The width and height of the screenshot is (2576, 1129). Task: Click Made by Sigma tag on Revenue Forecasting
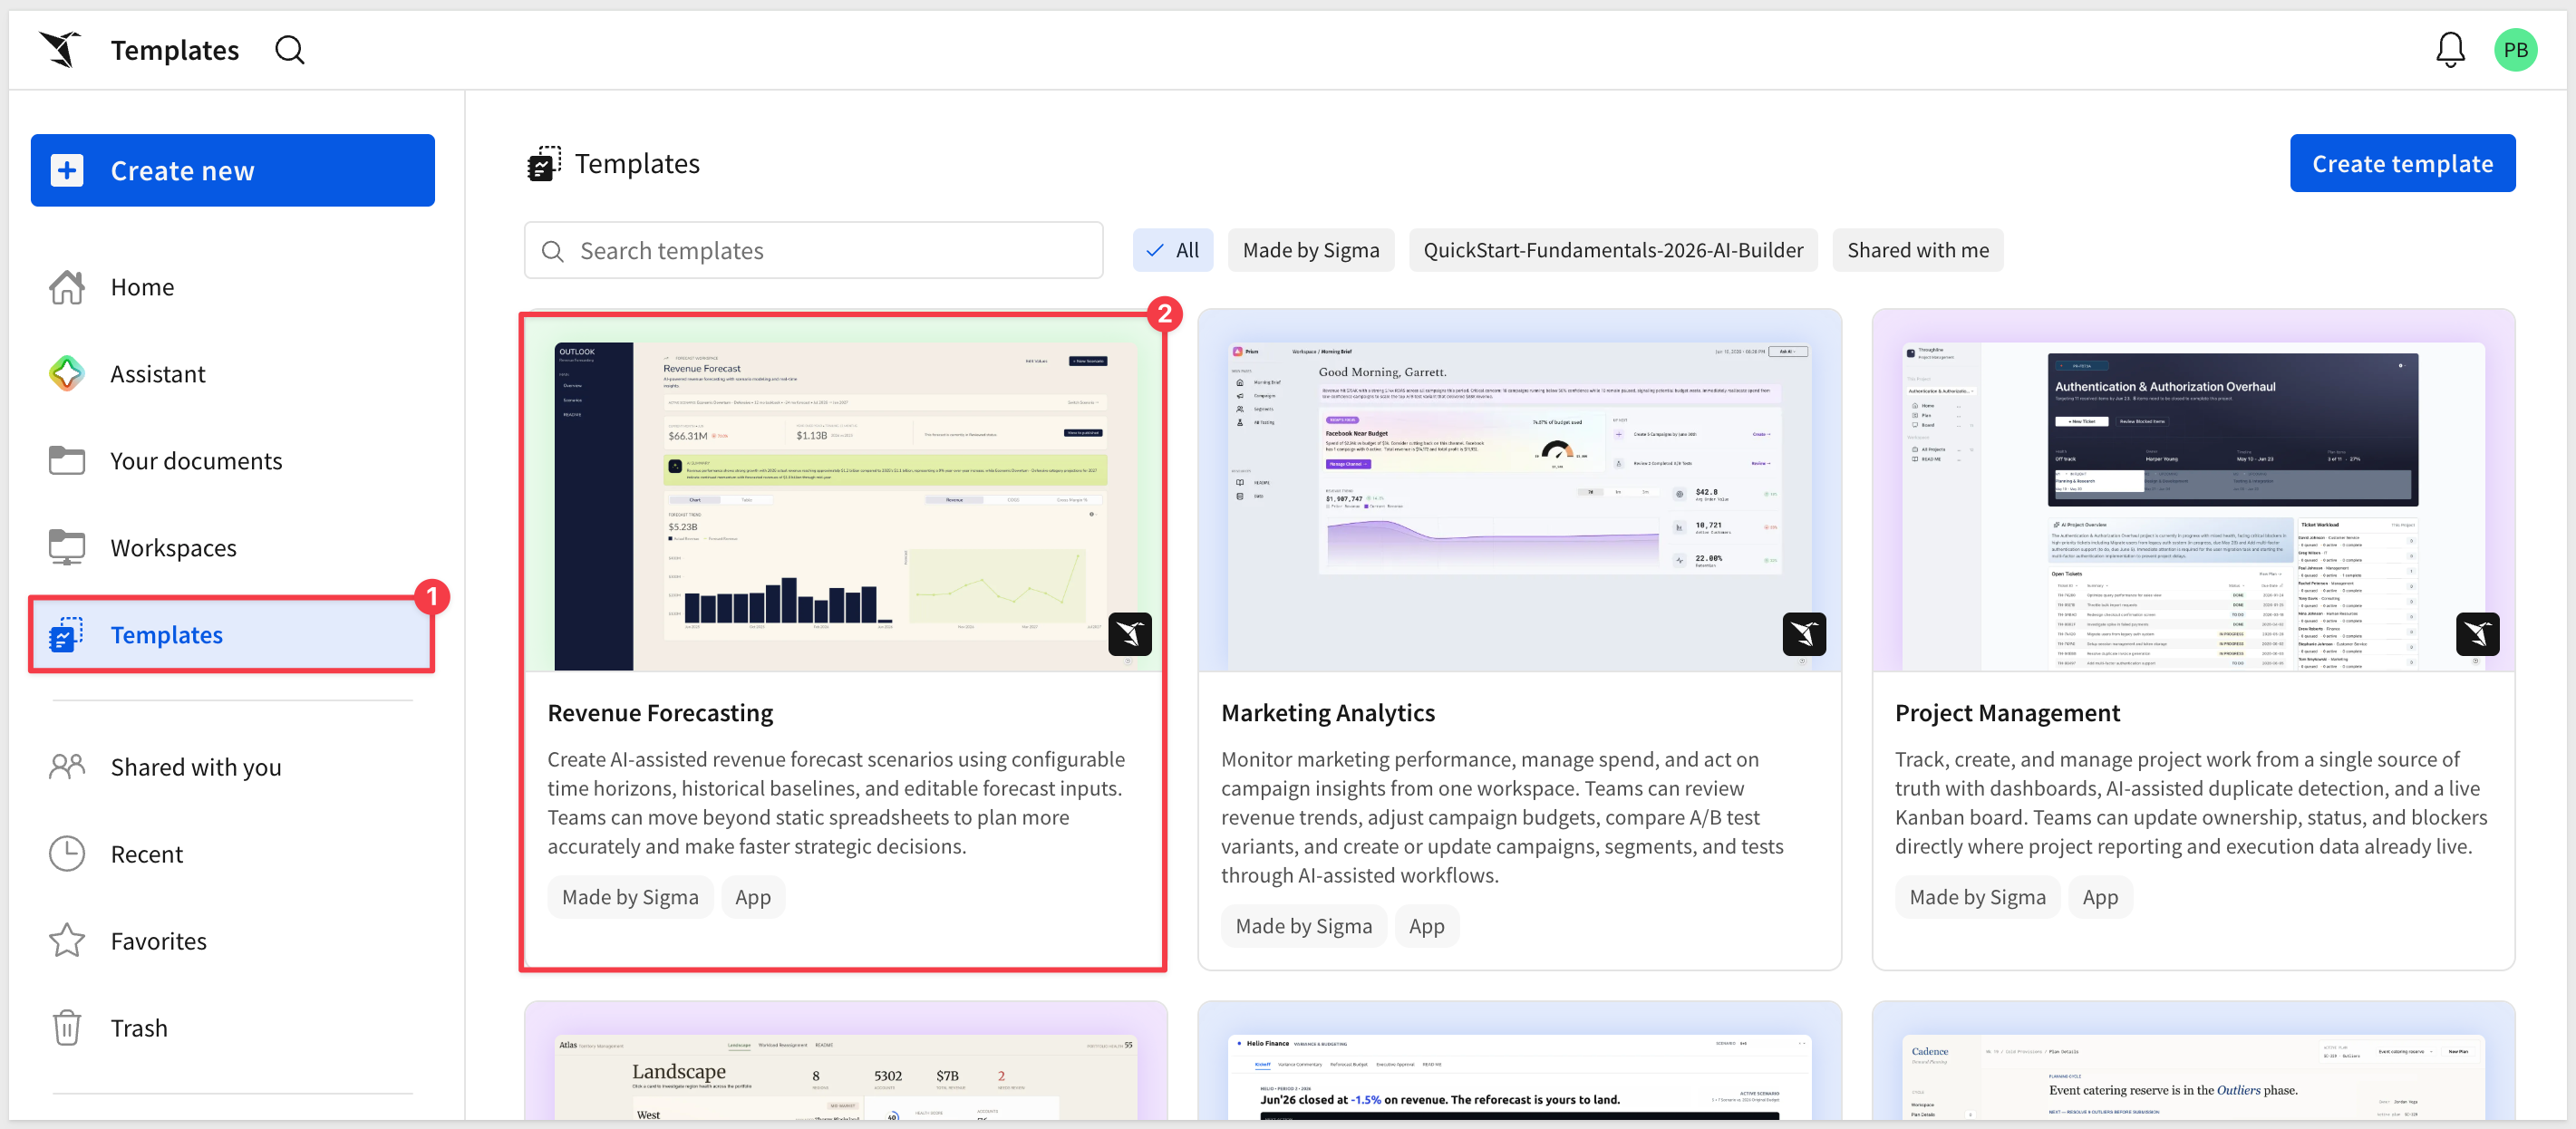tap(630, 897)
